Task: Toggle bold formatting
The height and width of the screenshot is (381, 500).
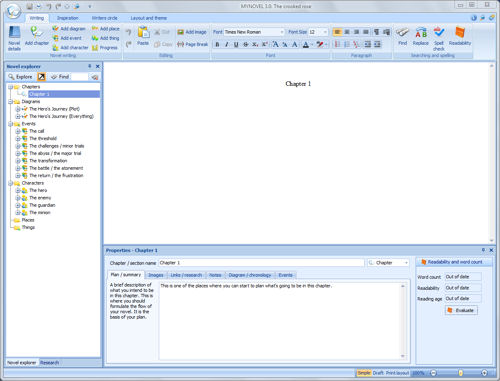Action: [217, 44]
